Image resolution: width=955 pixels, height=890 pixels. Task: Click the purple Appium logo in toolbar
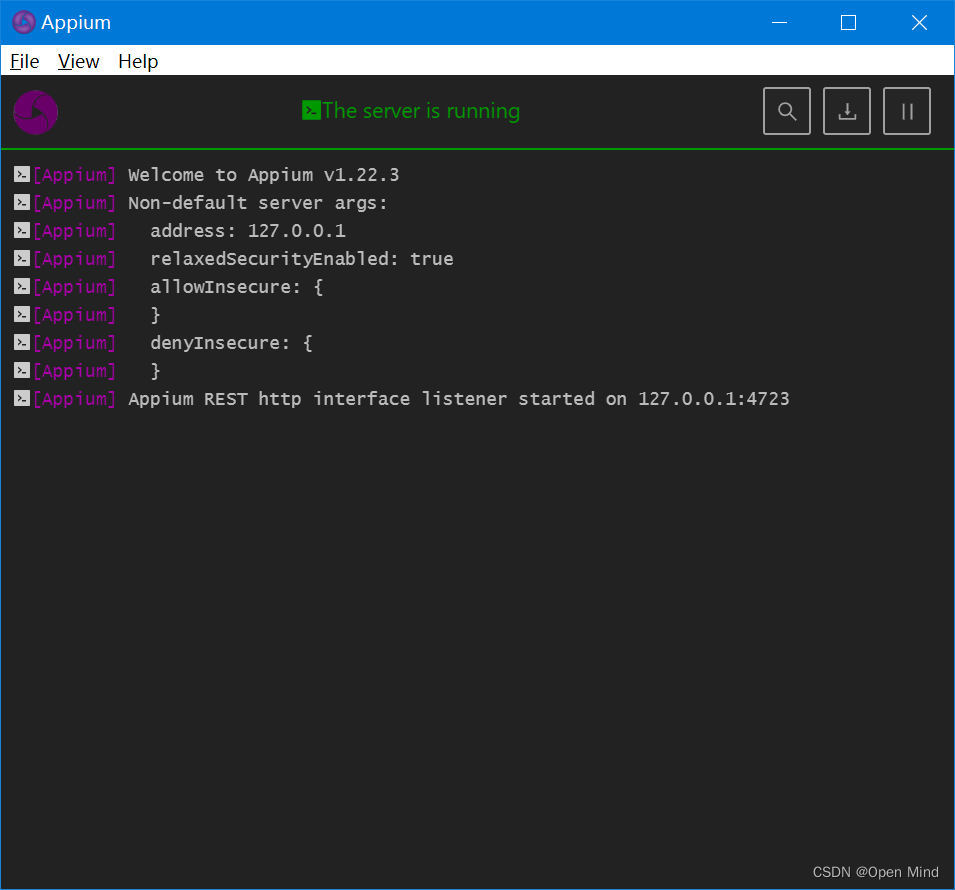click(36, 112)
